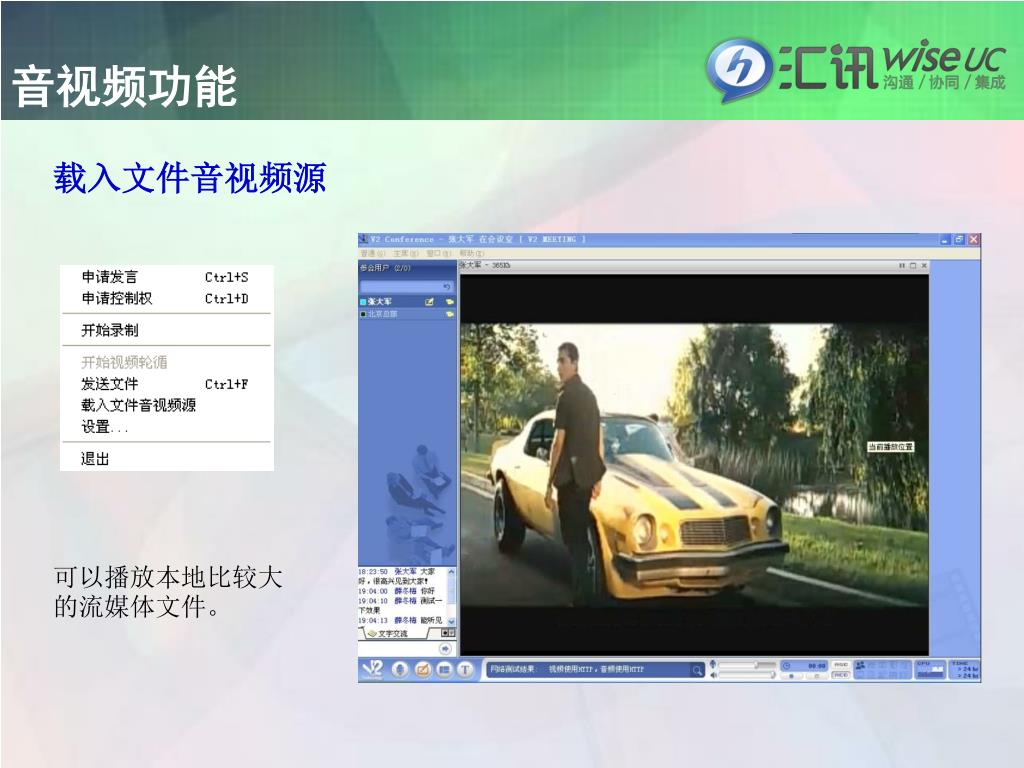Click the CPU usage meter
1024x768 pixels.
pyautogui.click(x=931, y=669)
